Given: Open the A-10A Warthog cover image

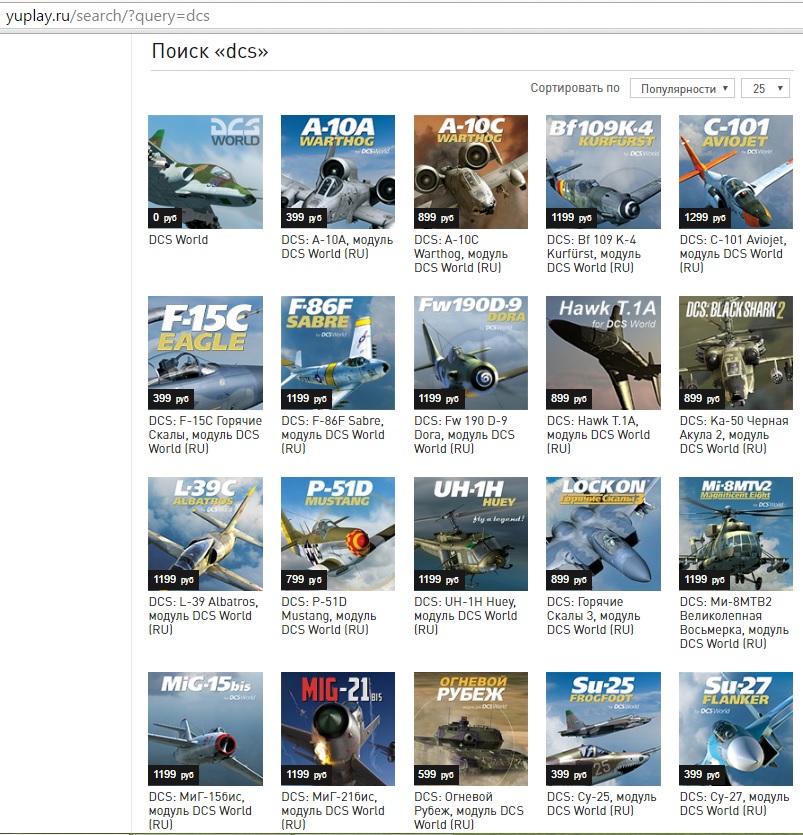Looking at the screenshot, I should tap(338, 172).
